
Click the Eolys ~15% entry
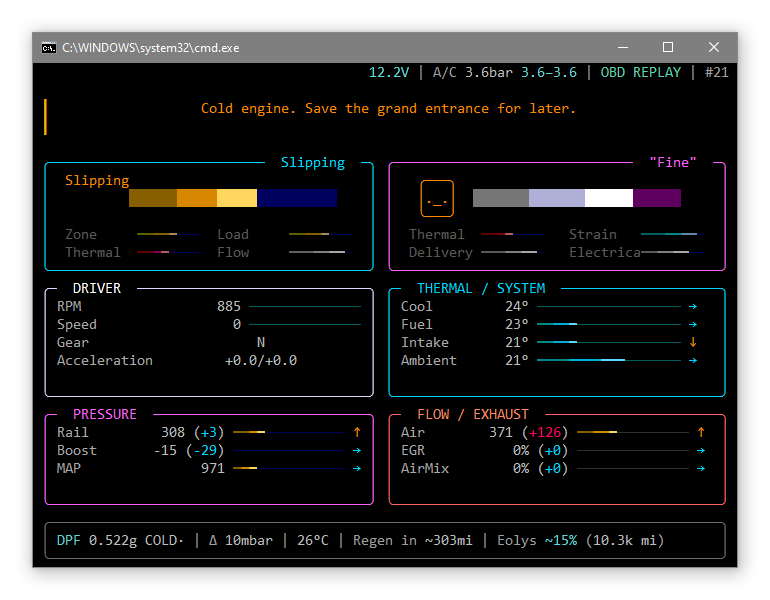537,541
